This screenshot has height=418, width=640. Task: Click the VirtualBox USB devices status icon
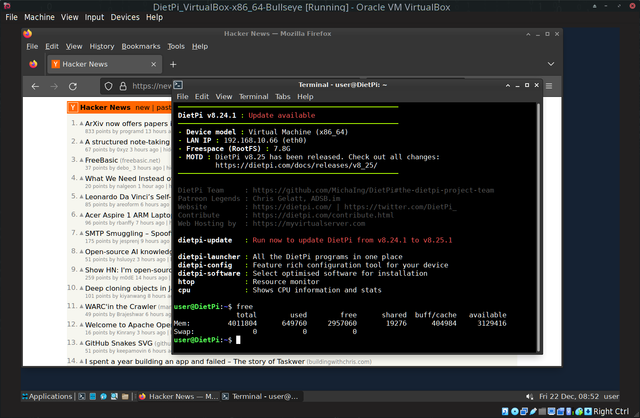click(533, 411)
